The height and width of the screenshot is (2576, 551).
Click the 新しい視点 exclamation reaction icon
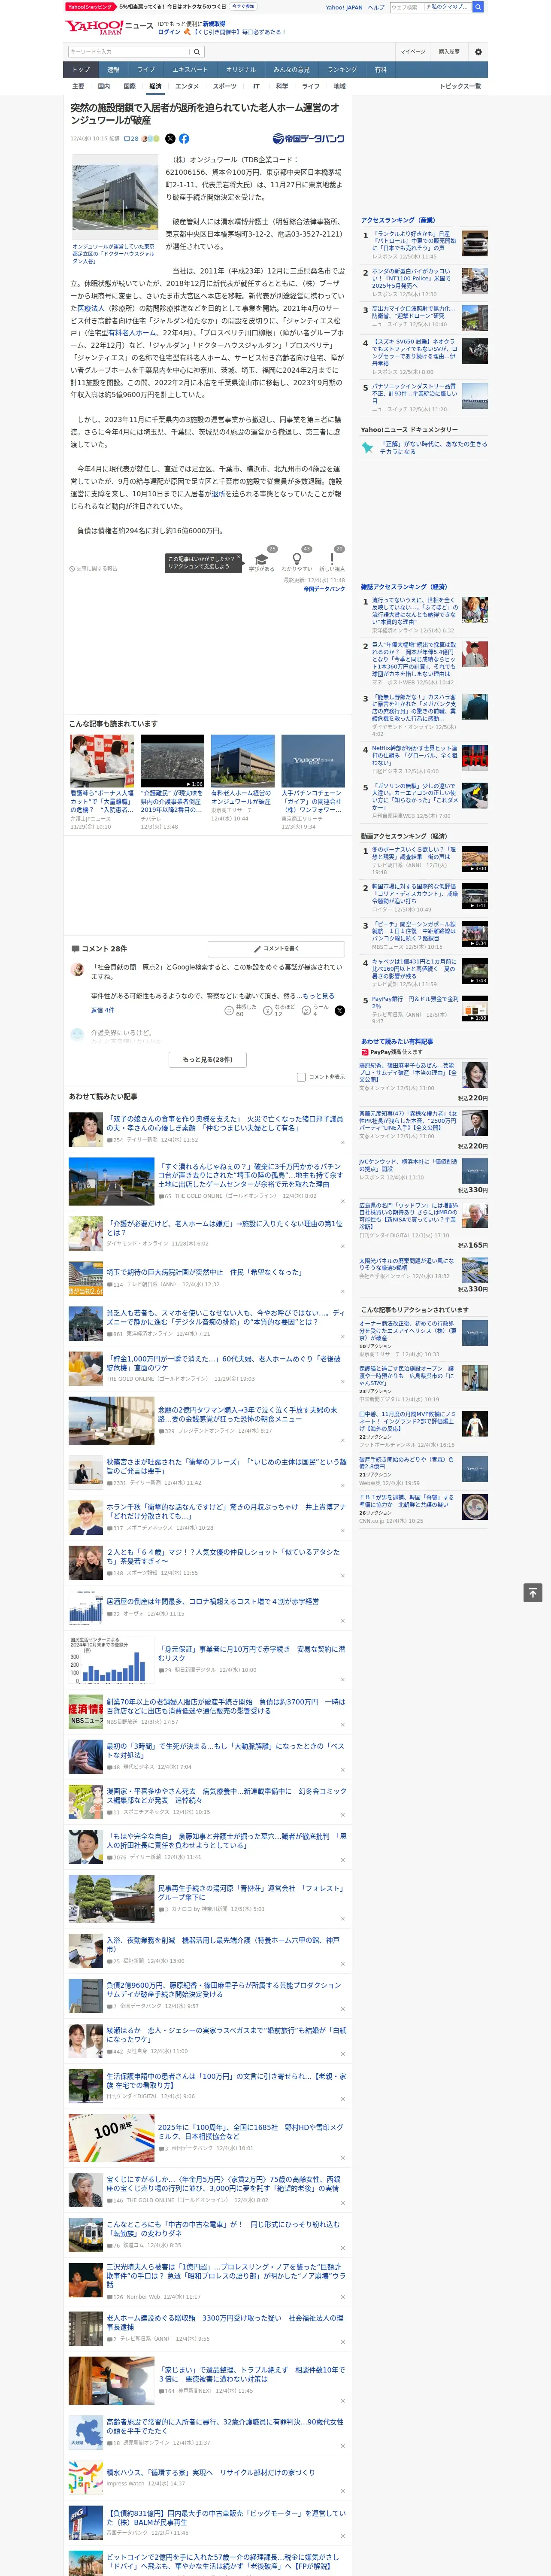[332, 558]
